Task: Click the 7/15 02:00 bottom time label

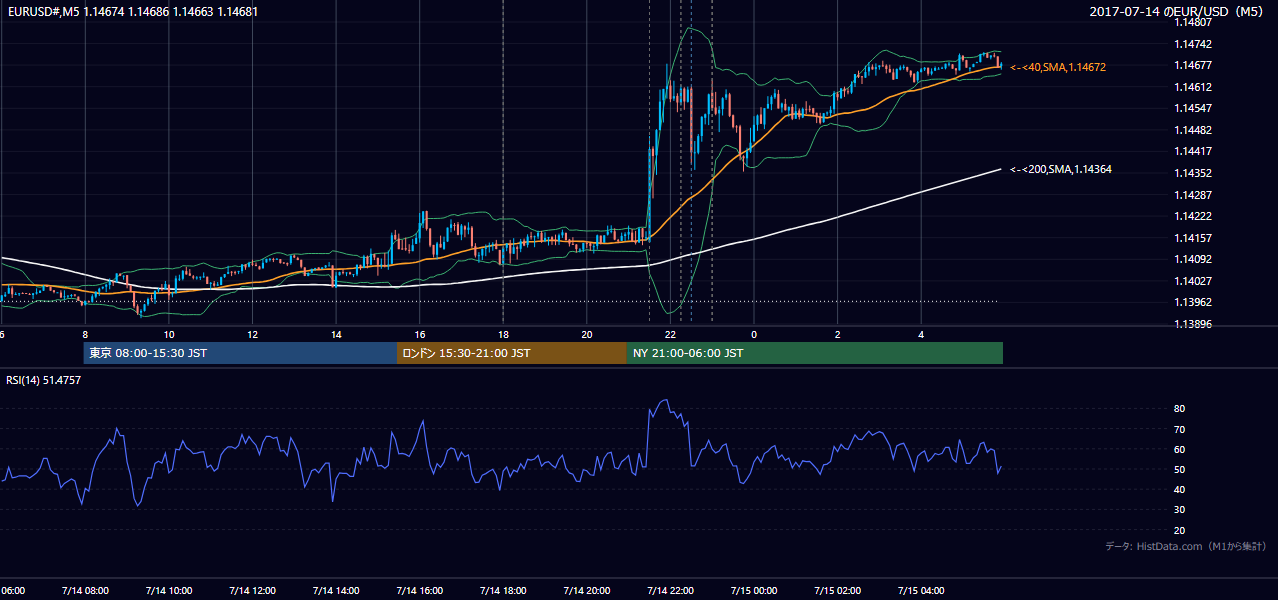Action: 838,591
